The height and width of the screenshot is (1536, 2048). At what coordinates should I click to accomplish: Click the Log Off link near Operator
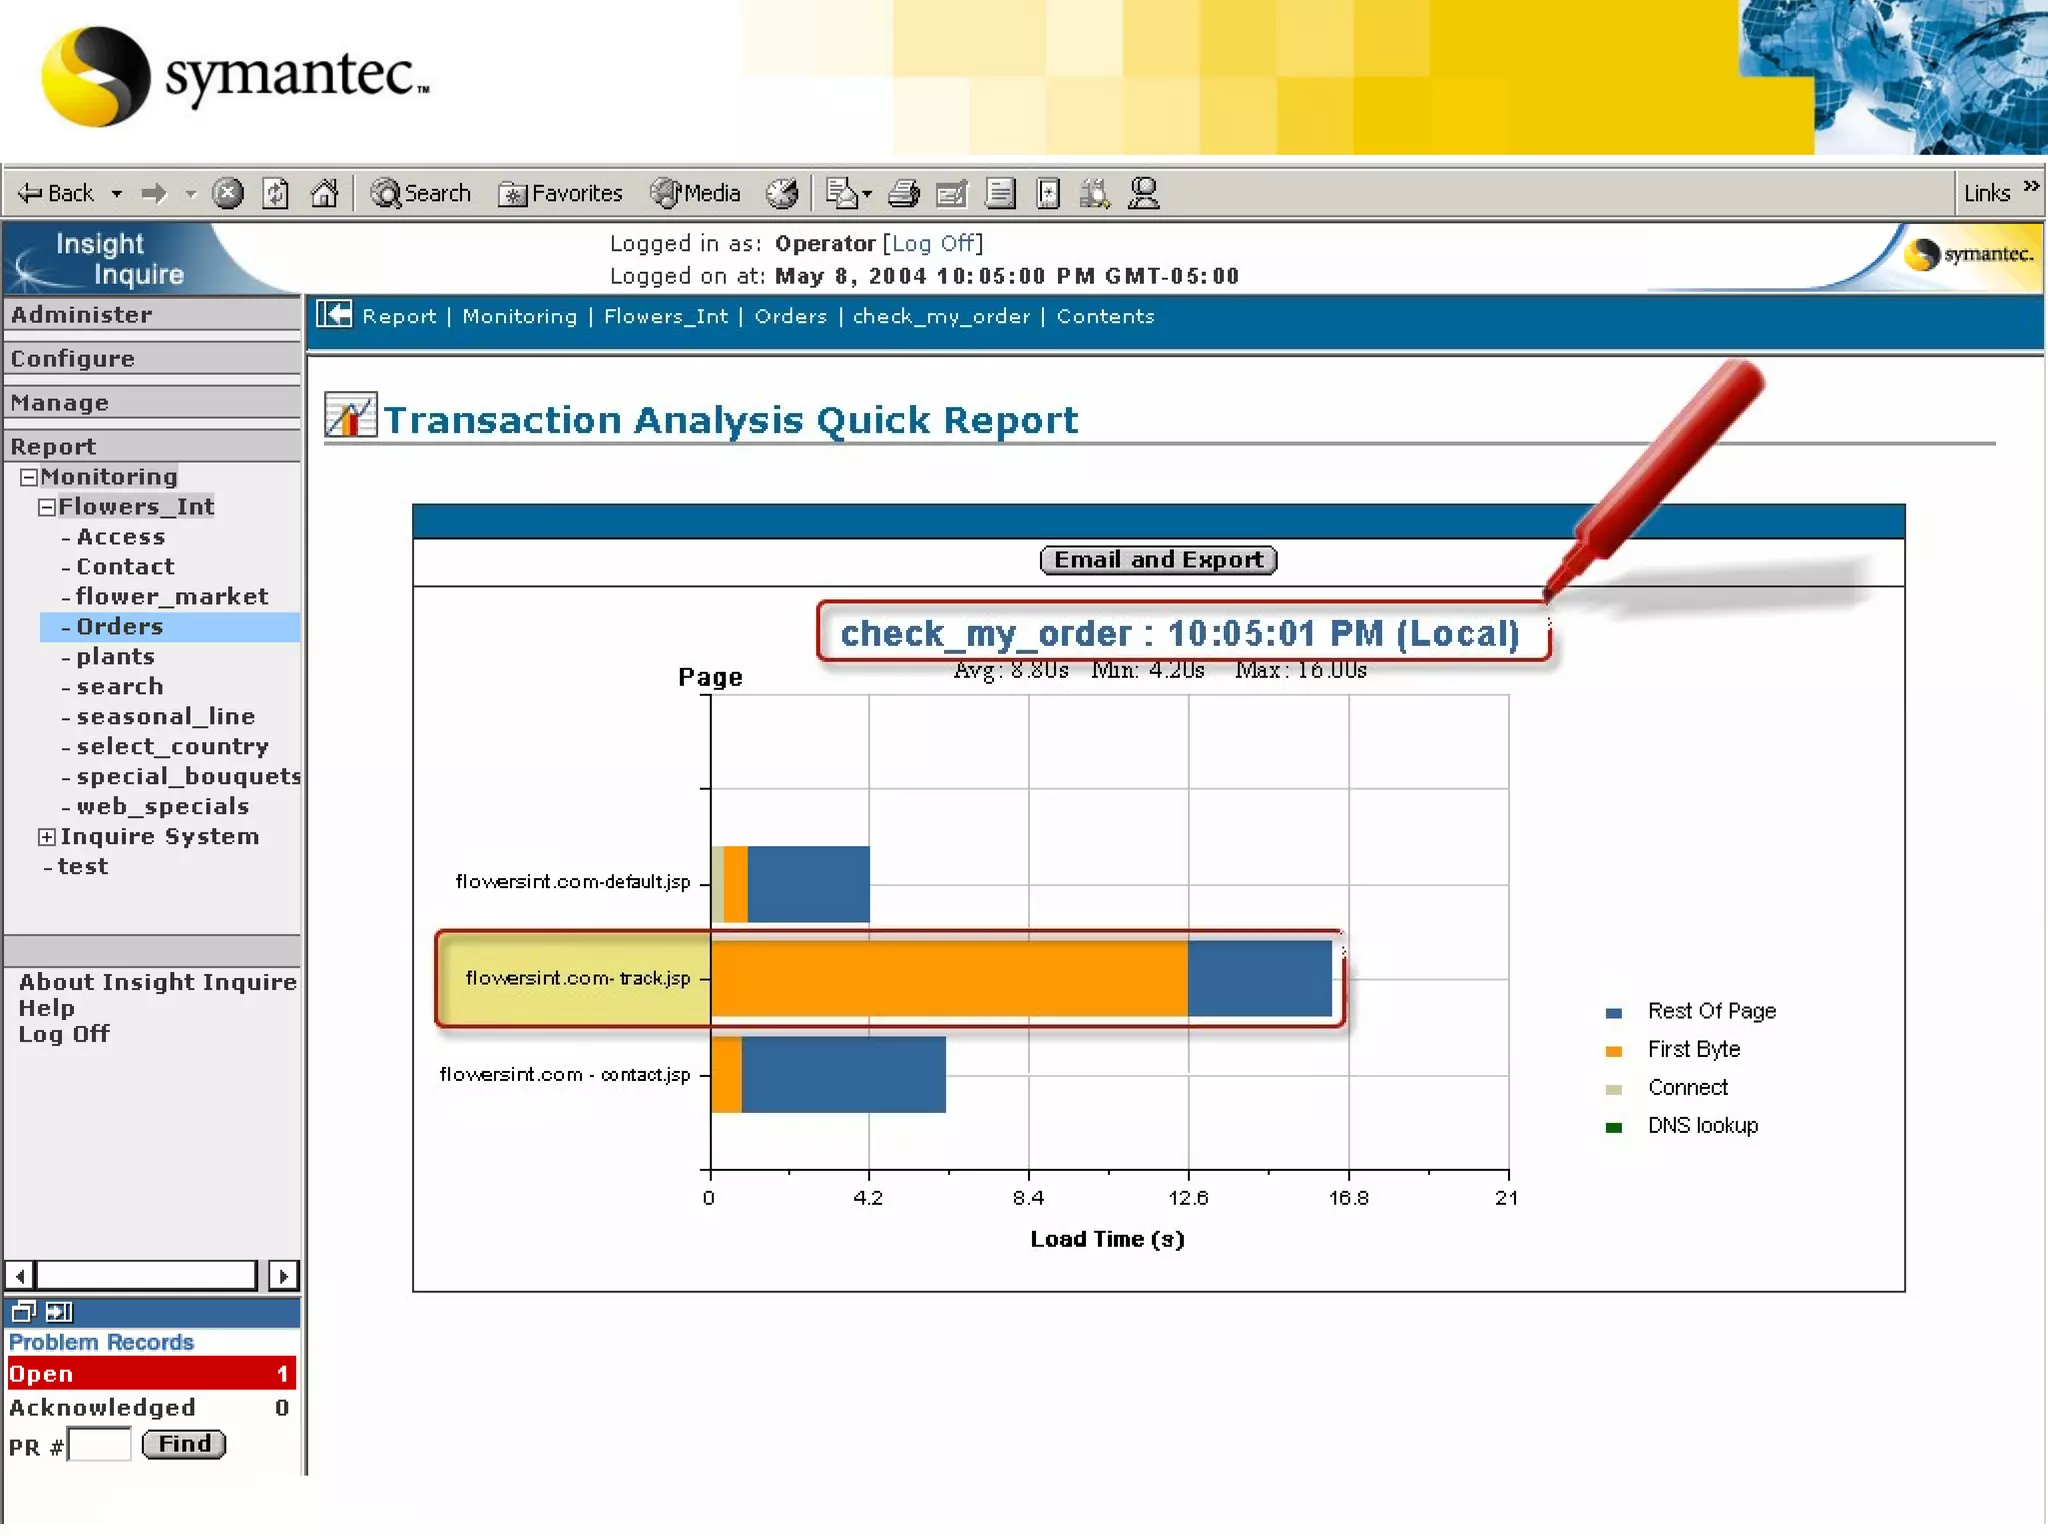(x=932, y=243)
